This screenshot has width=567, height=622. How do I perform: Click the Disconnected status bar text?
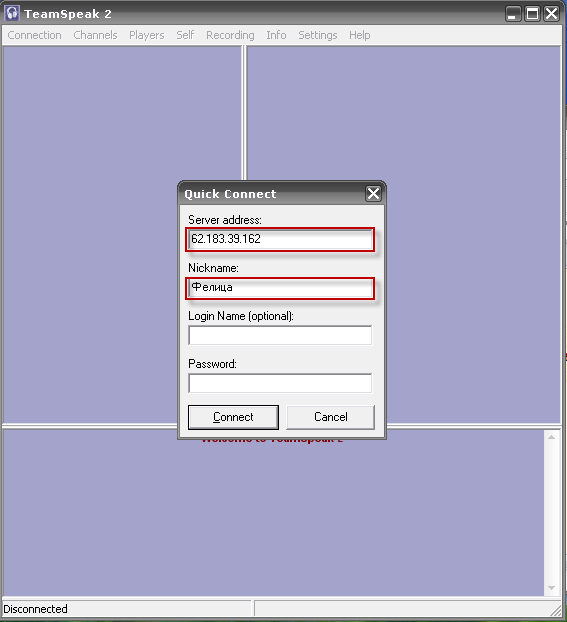[x=35, y=609]
